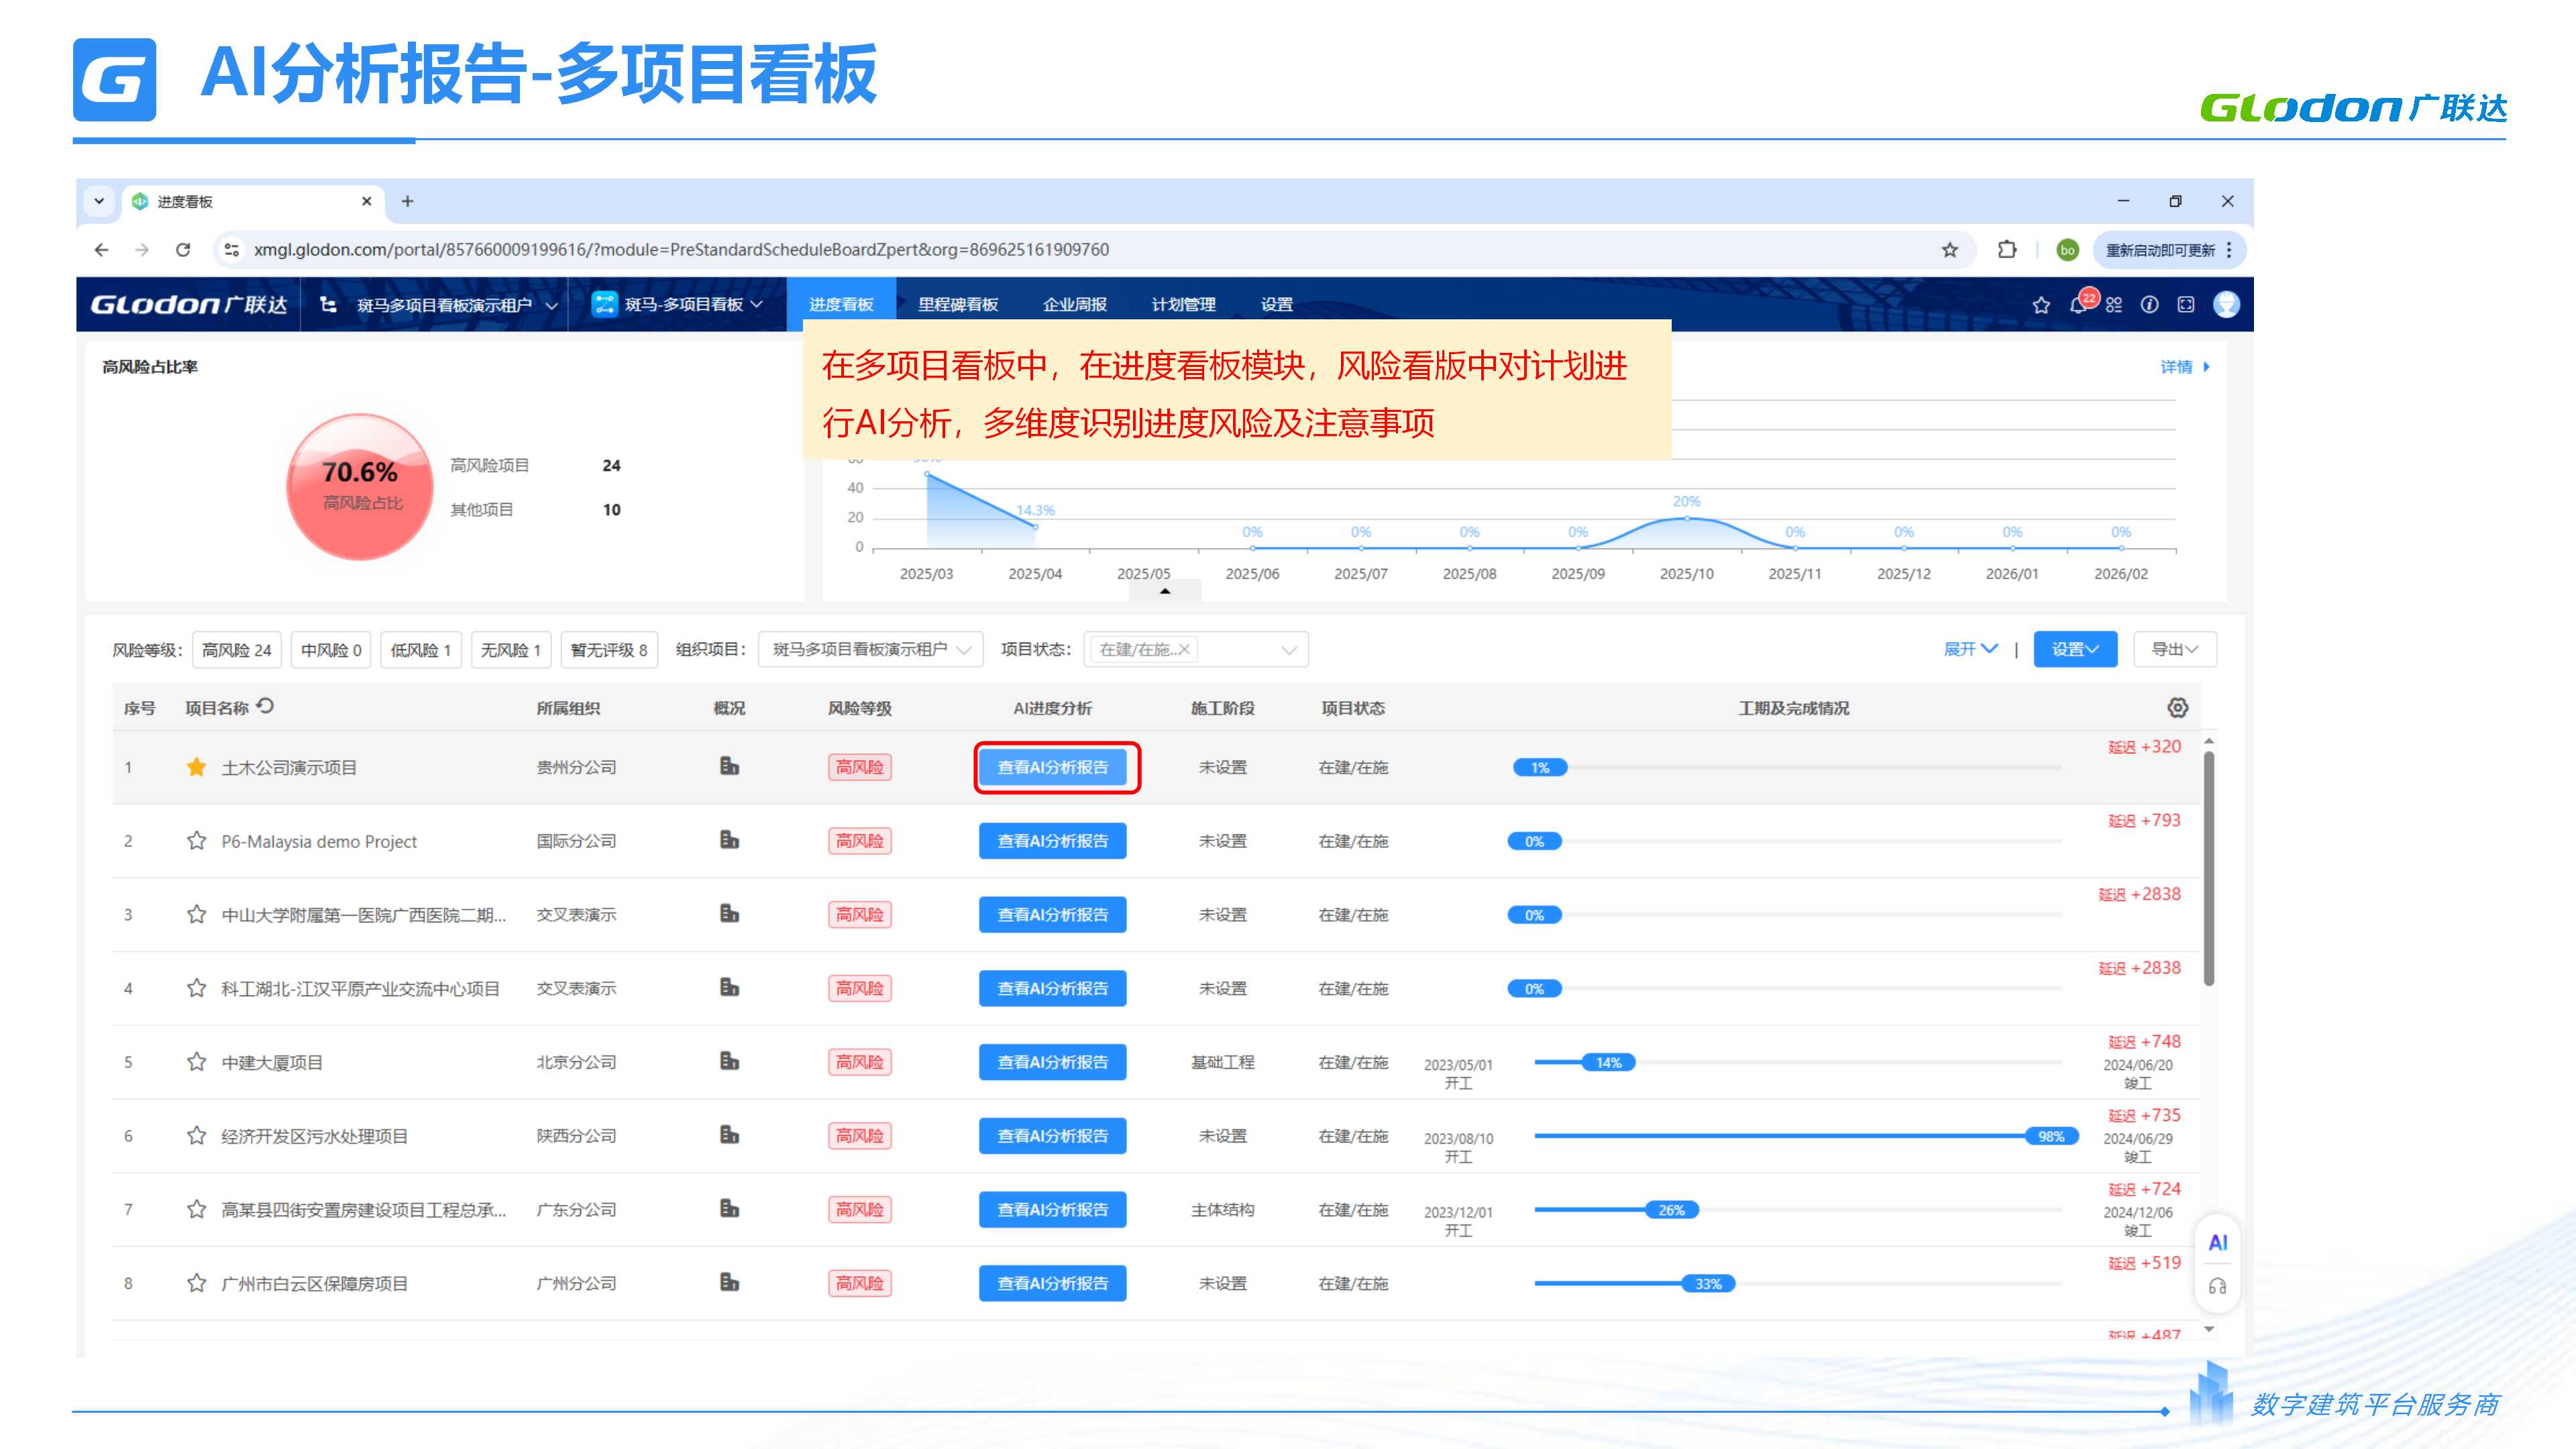Screen dimensions: 2576x1449
Task: Click refresh icon beside 项目名称 header
Action: 265,706
